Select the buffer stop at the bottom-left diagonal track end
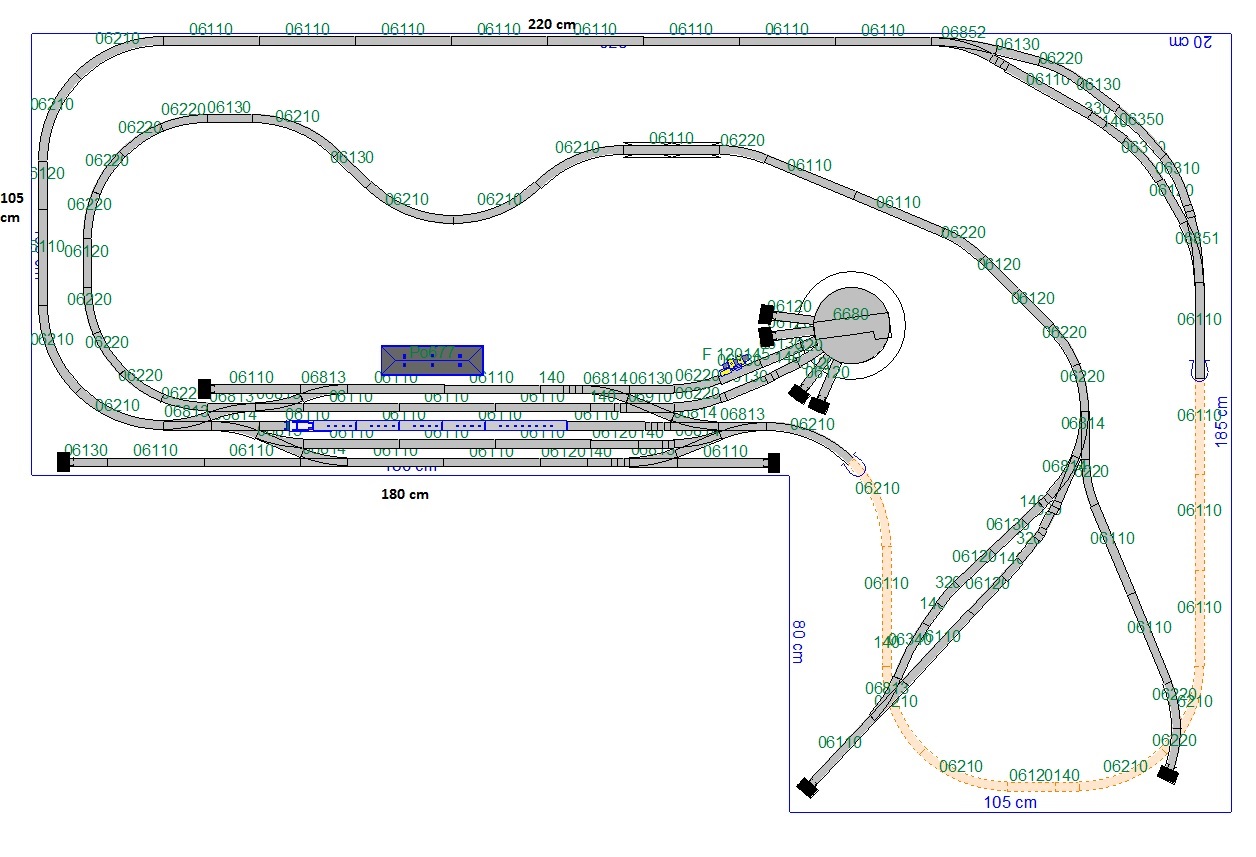Image resolution: width=1256 pixels, height=857 pixels. [x=807, y=788]
